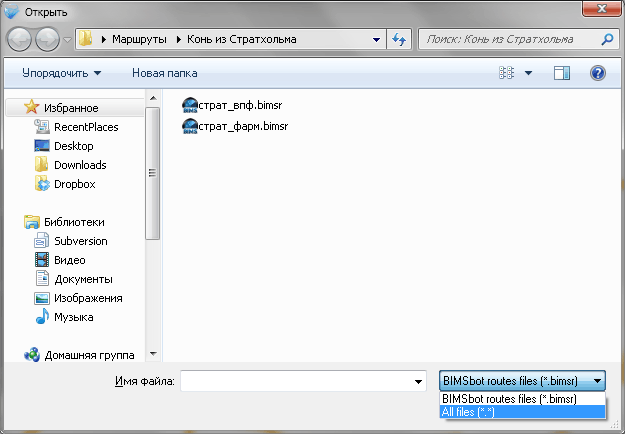Image resolution: width=625 pixels, height=434 pixels.
Task: Open the Упорядочить dropdown menu
Action: [x=61, y=73]
